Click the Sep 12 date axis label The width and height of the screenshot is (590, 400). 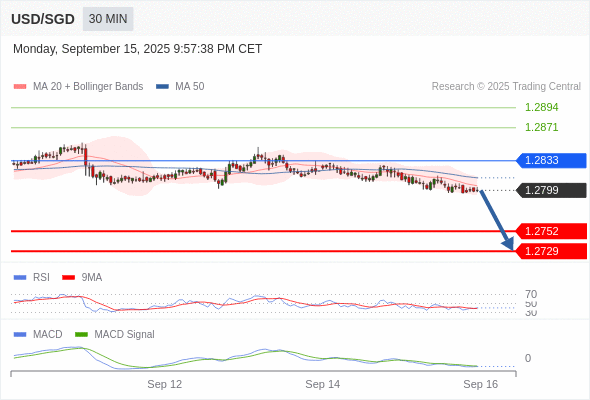(x=164, y=384)
